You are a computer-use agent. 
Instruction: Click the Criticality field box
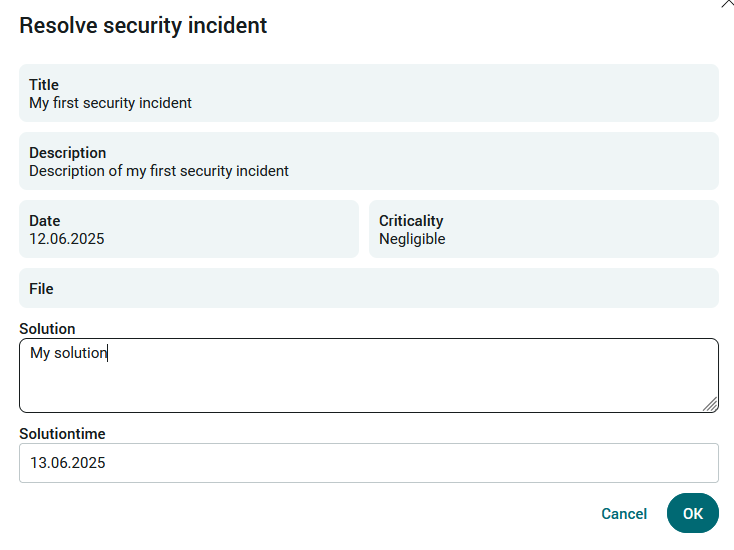pyautogui.click(x=544, y=229)
